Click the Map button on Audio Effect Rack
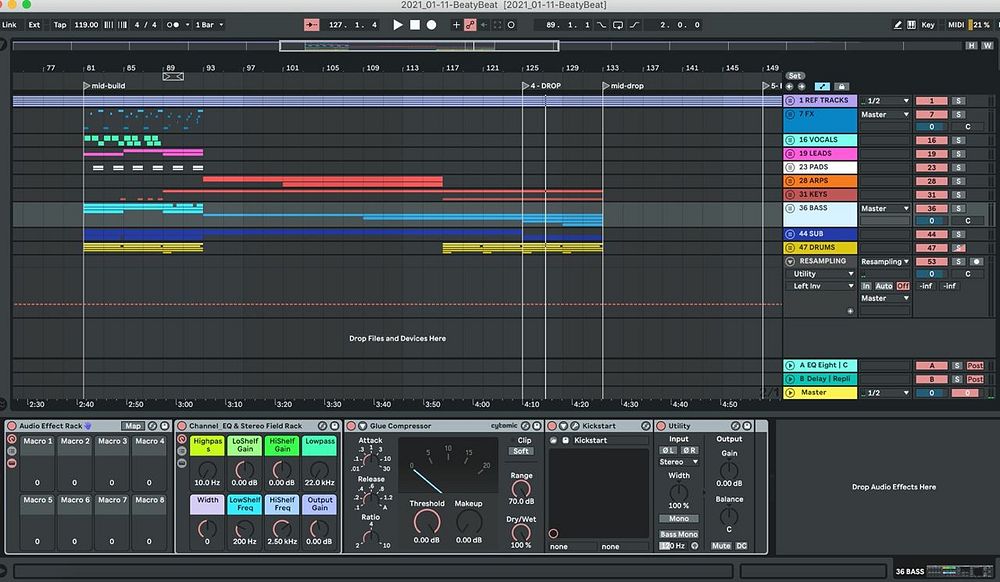1000x582 pixels. [133, 426]
